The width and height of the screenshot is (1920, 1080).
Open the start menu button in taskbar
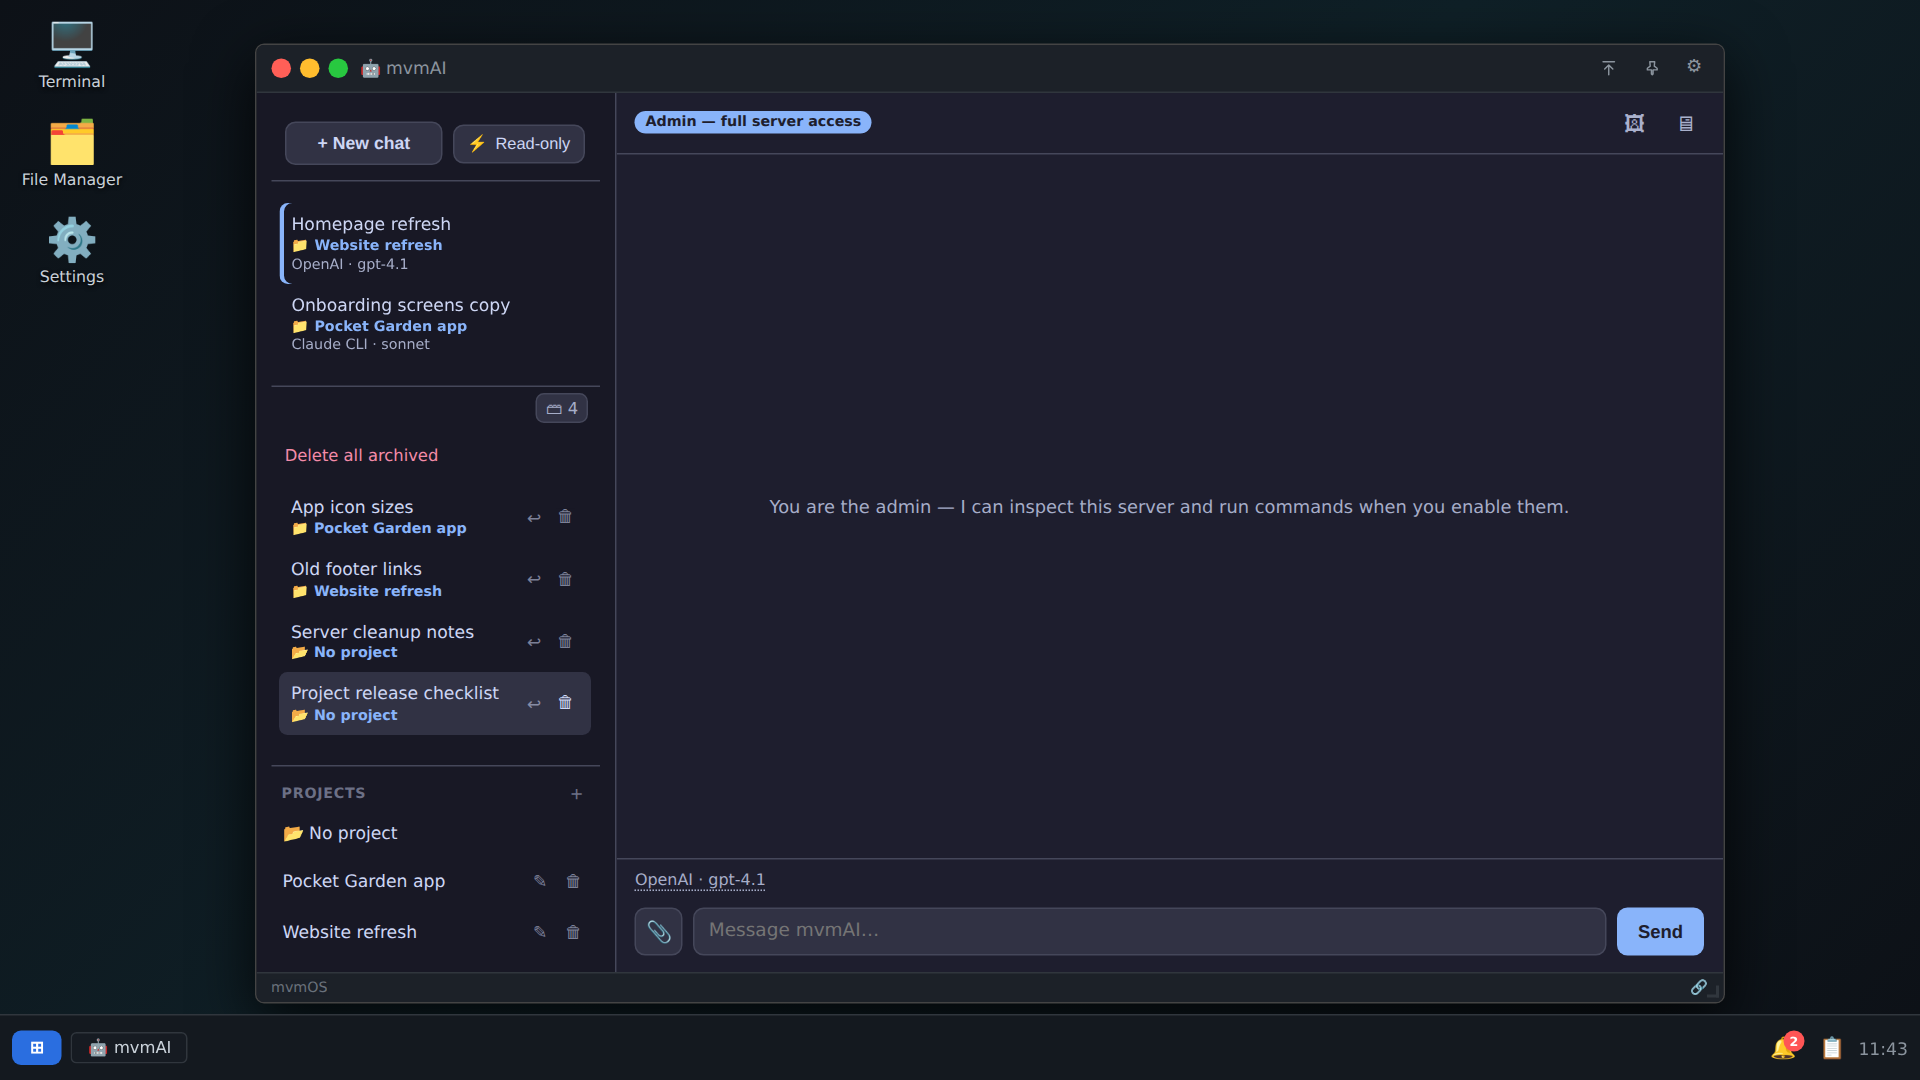pos(37,1048)
